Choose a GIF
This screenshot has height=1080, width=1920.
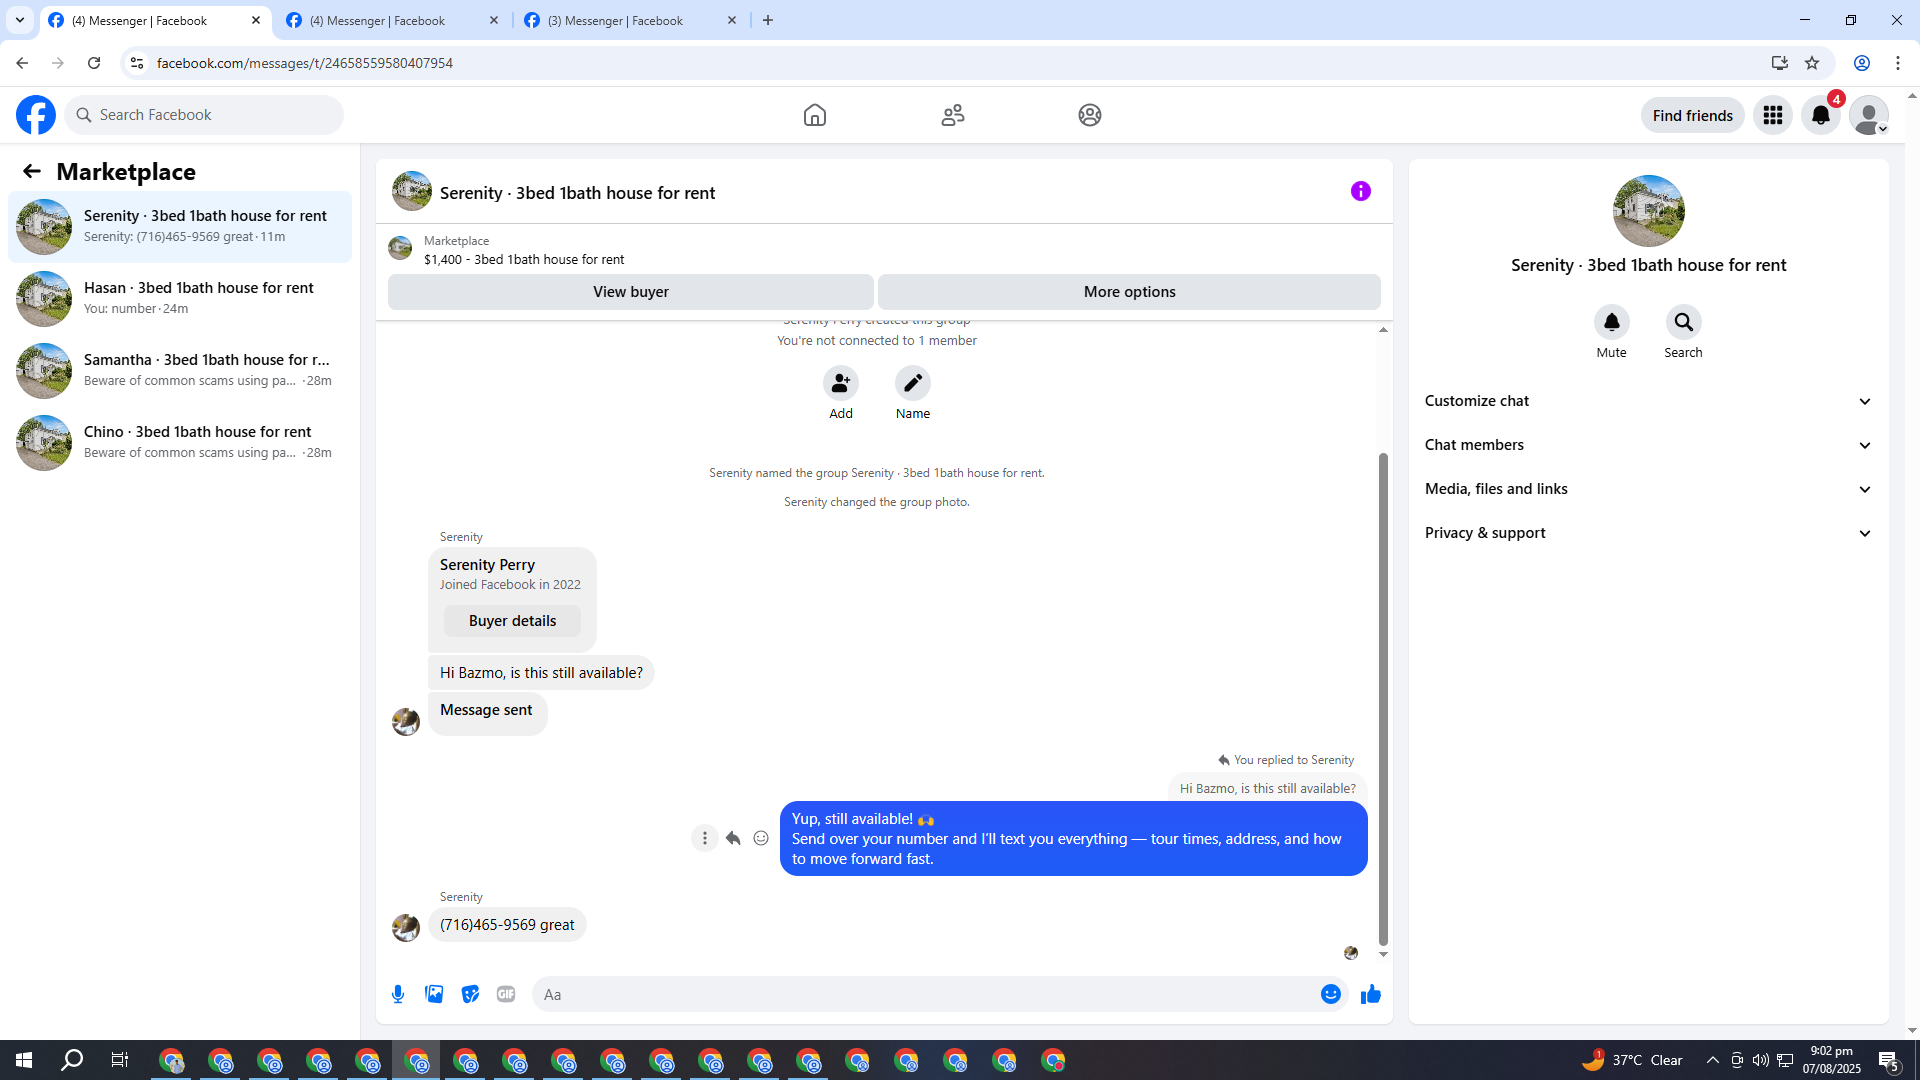(506, 994)
